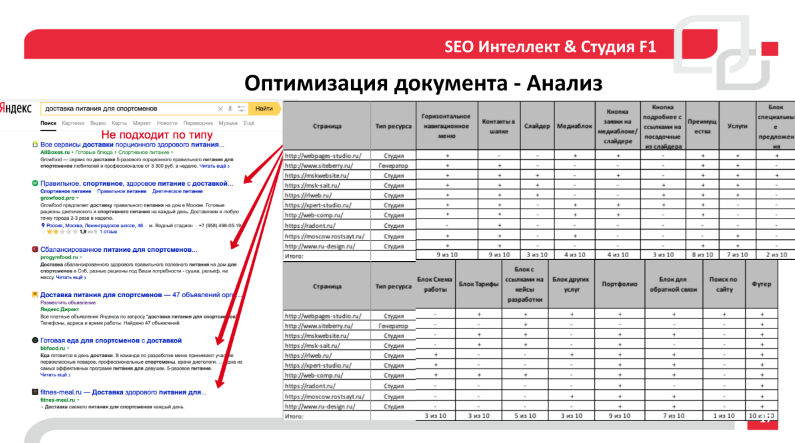Image resolution: width=795 pixels, height=443 pixels.
Task: Clear the search query with the X icon
Action: coord(220,108)
